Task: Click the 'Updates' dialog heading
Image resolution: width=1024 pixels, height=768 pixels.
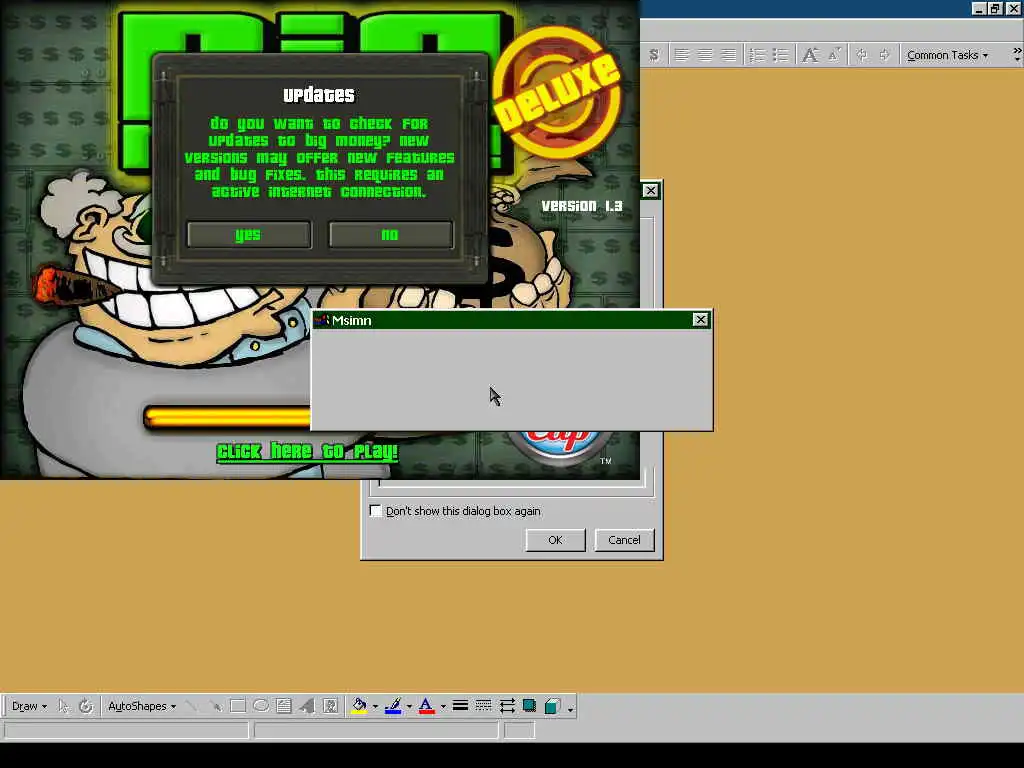Action: 319,95
